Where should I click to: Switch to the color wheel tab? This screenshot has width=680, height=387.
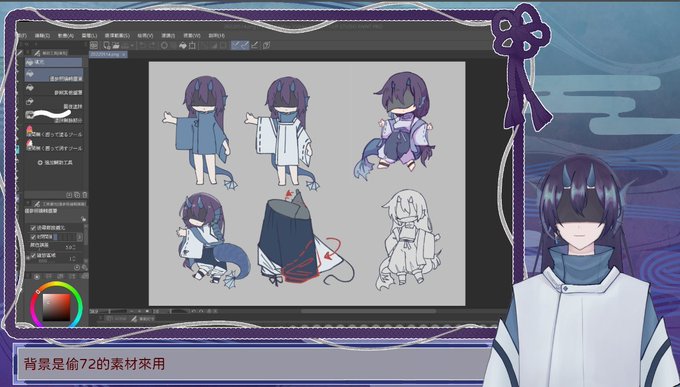pyautogui.click(x=37, y=276)
